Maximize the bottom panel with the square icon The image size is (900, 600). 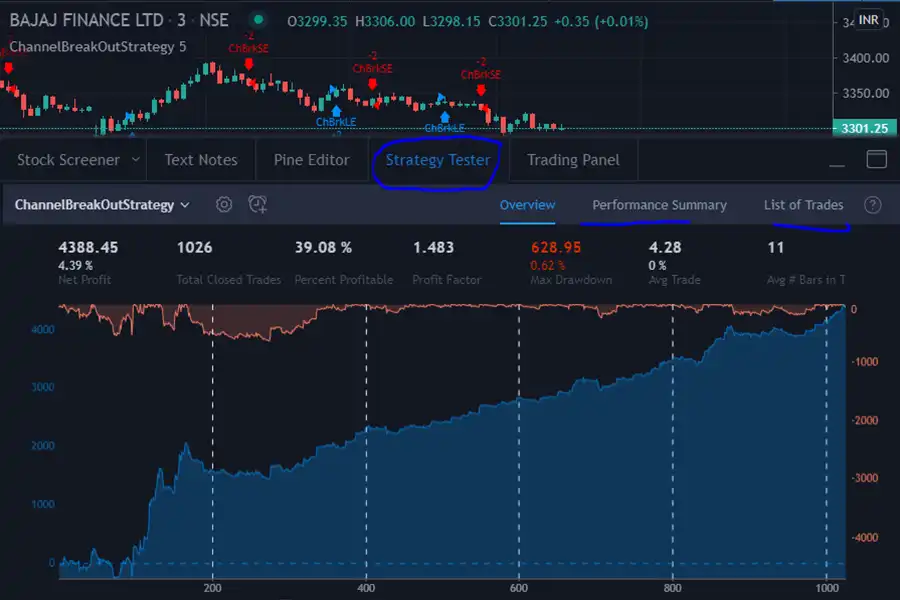coord(876,159)
